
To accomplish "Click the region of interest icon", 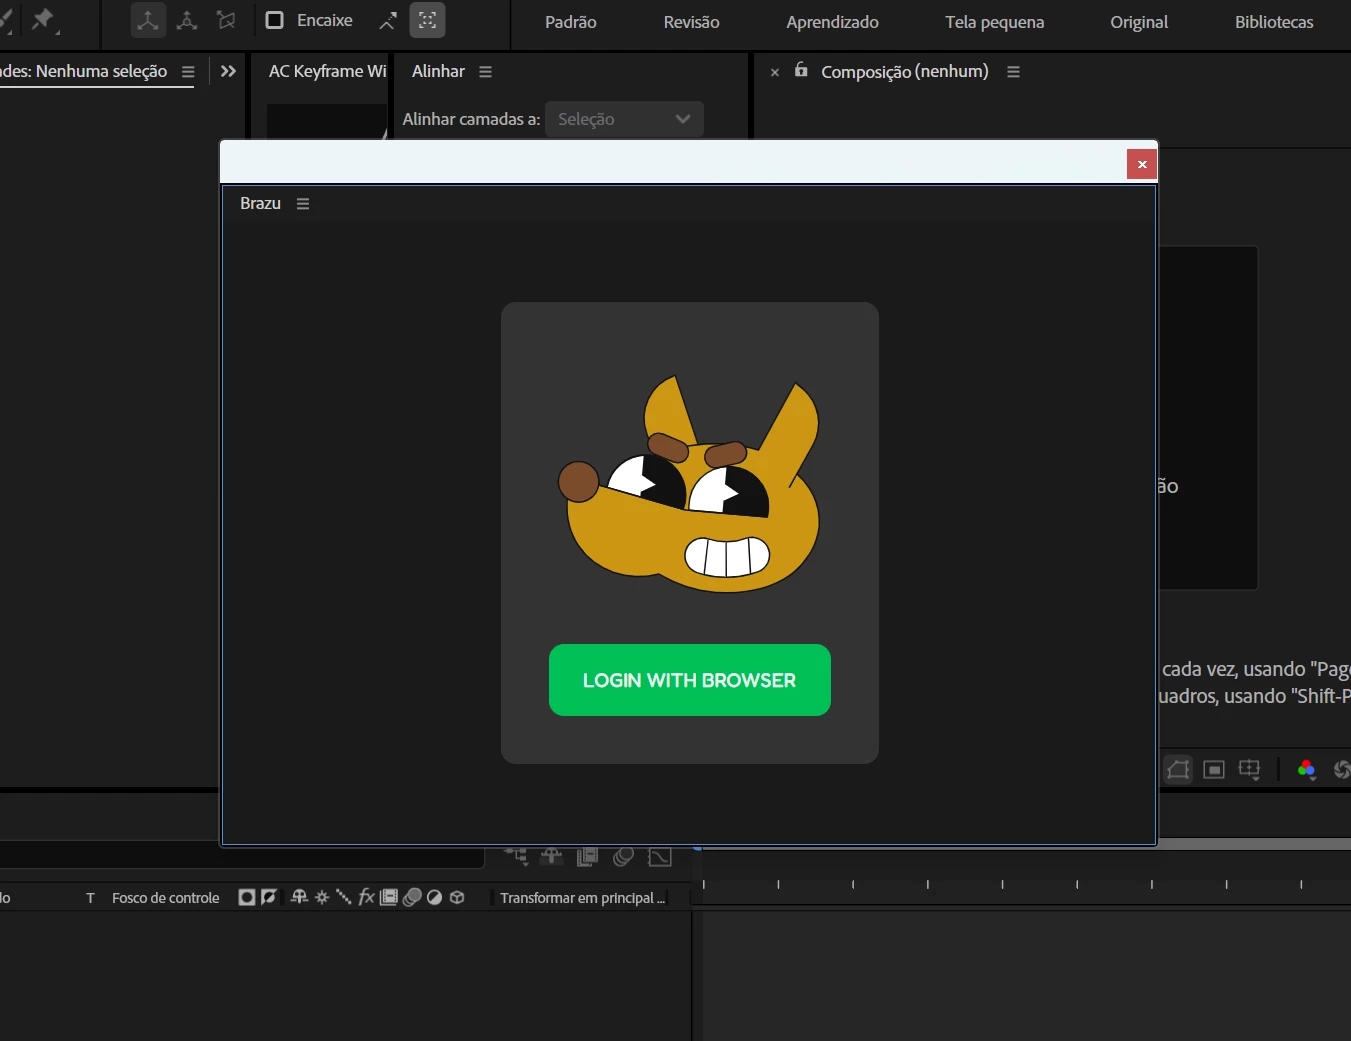I will [x=1214, y=769].
